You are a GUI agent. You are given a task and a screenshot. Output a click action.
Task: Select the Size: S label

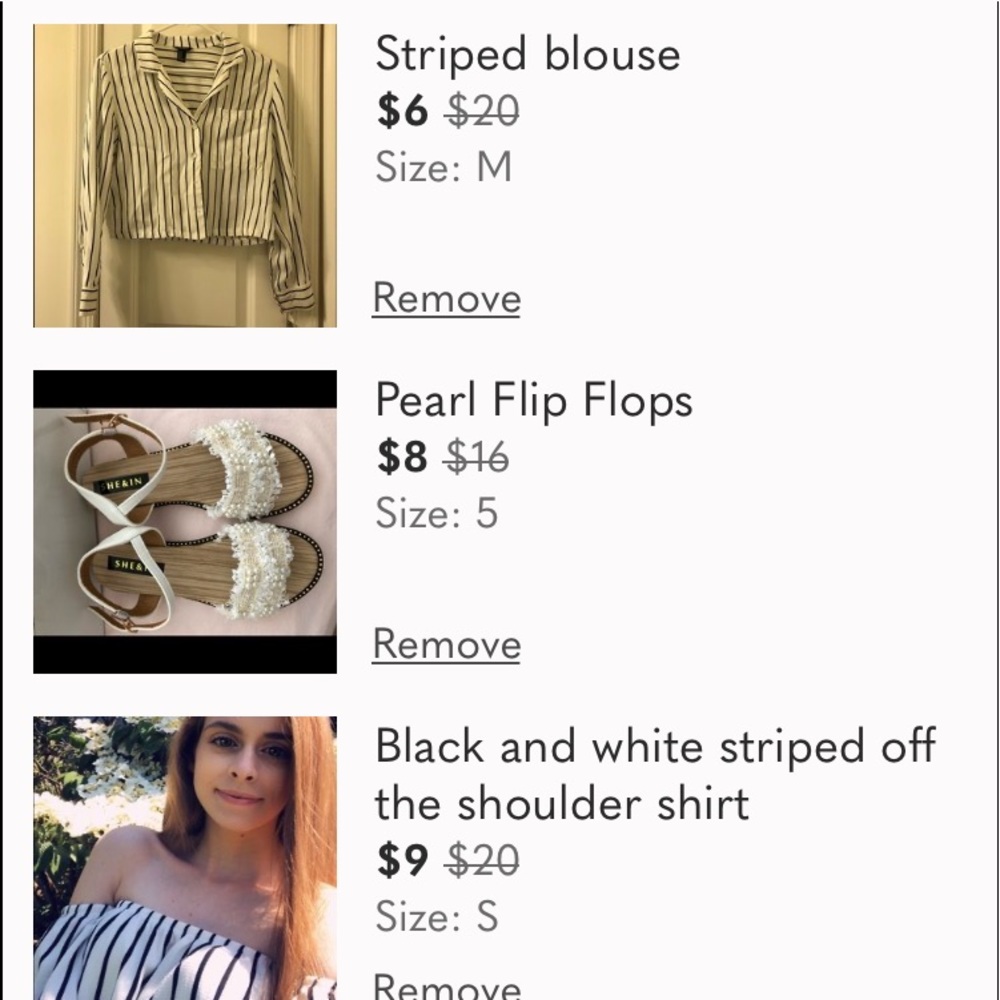click(x=436, y=916)
